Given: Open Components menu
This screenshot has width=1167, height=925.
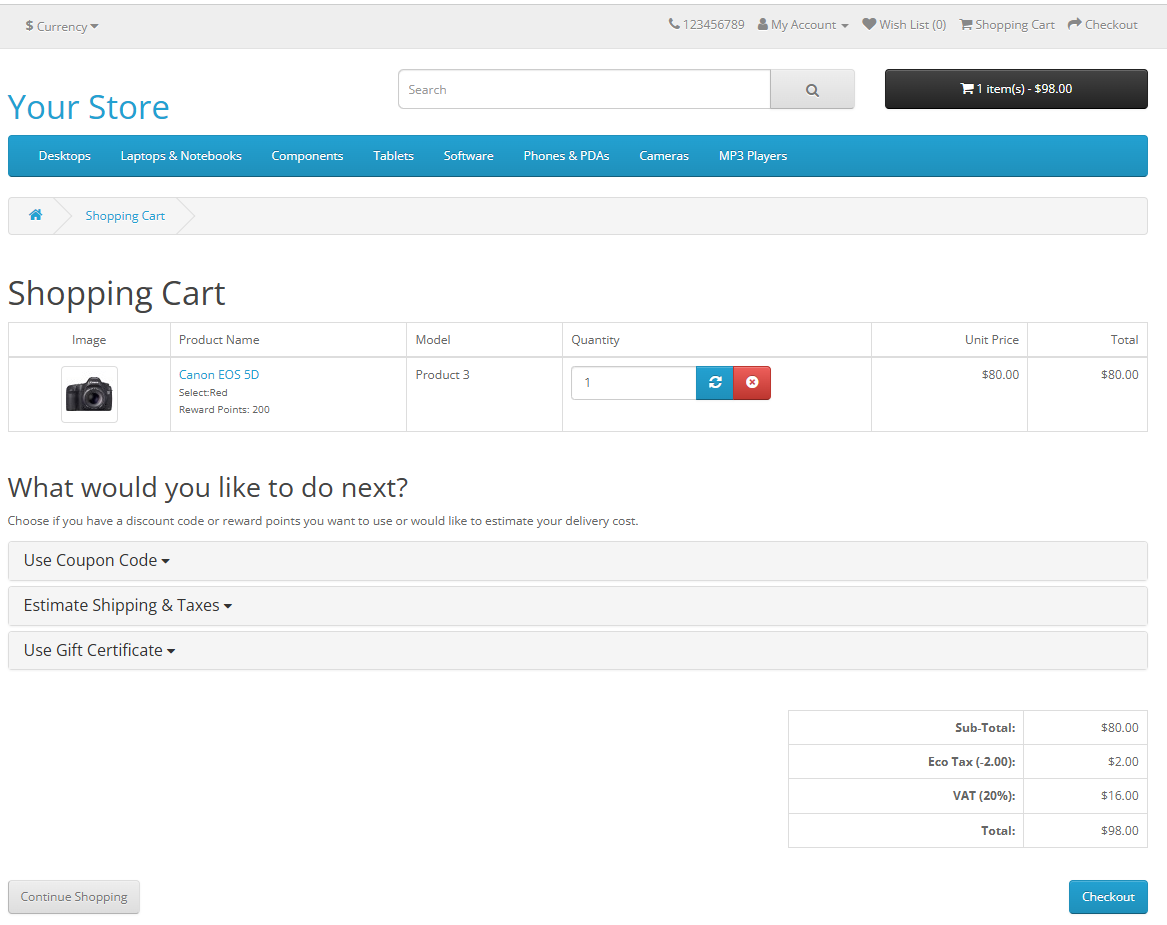Looking at the screenshot, I should click(x=307, y=156).
